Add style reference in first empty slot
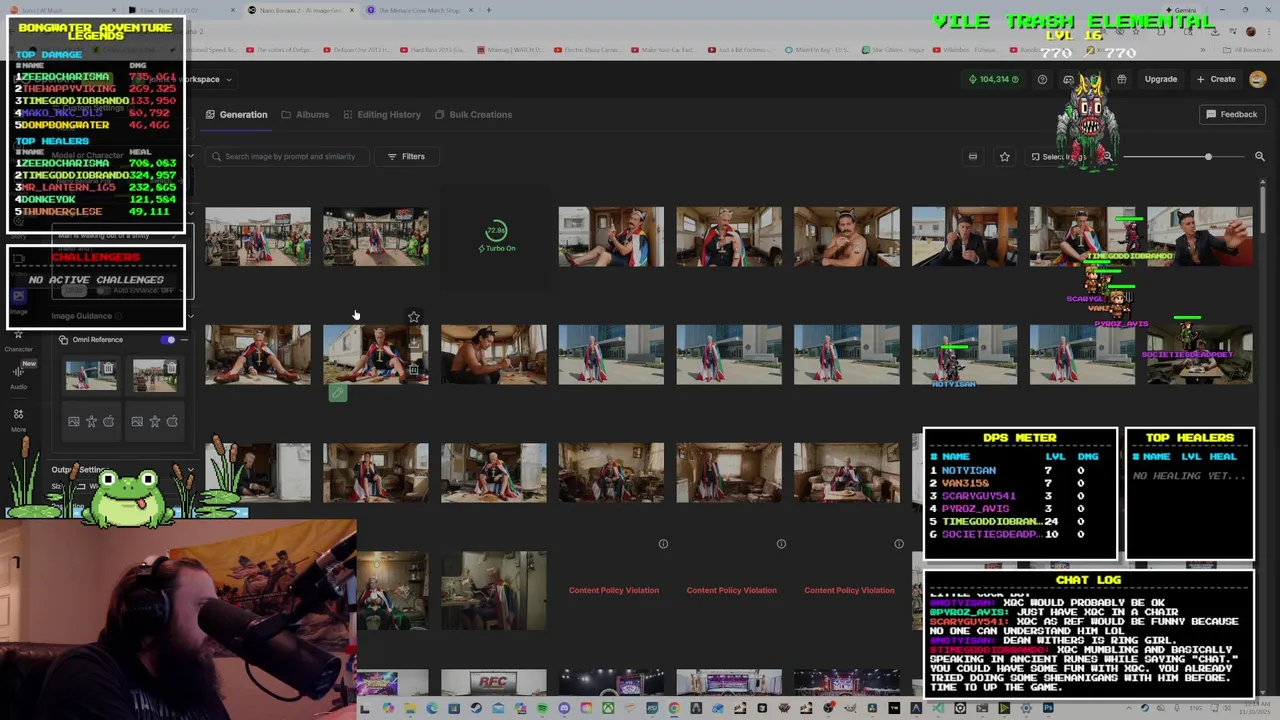This screenshot has width=1280, height=720. tap(109, 422)
